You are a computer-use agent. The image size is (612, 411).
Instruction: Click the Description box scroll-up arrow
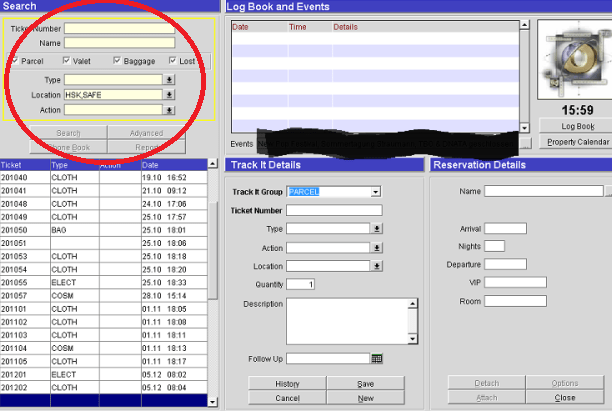[413, 305]
